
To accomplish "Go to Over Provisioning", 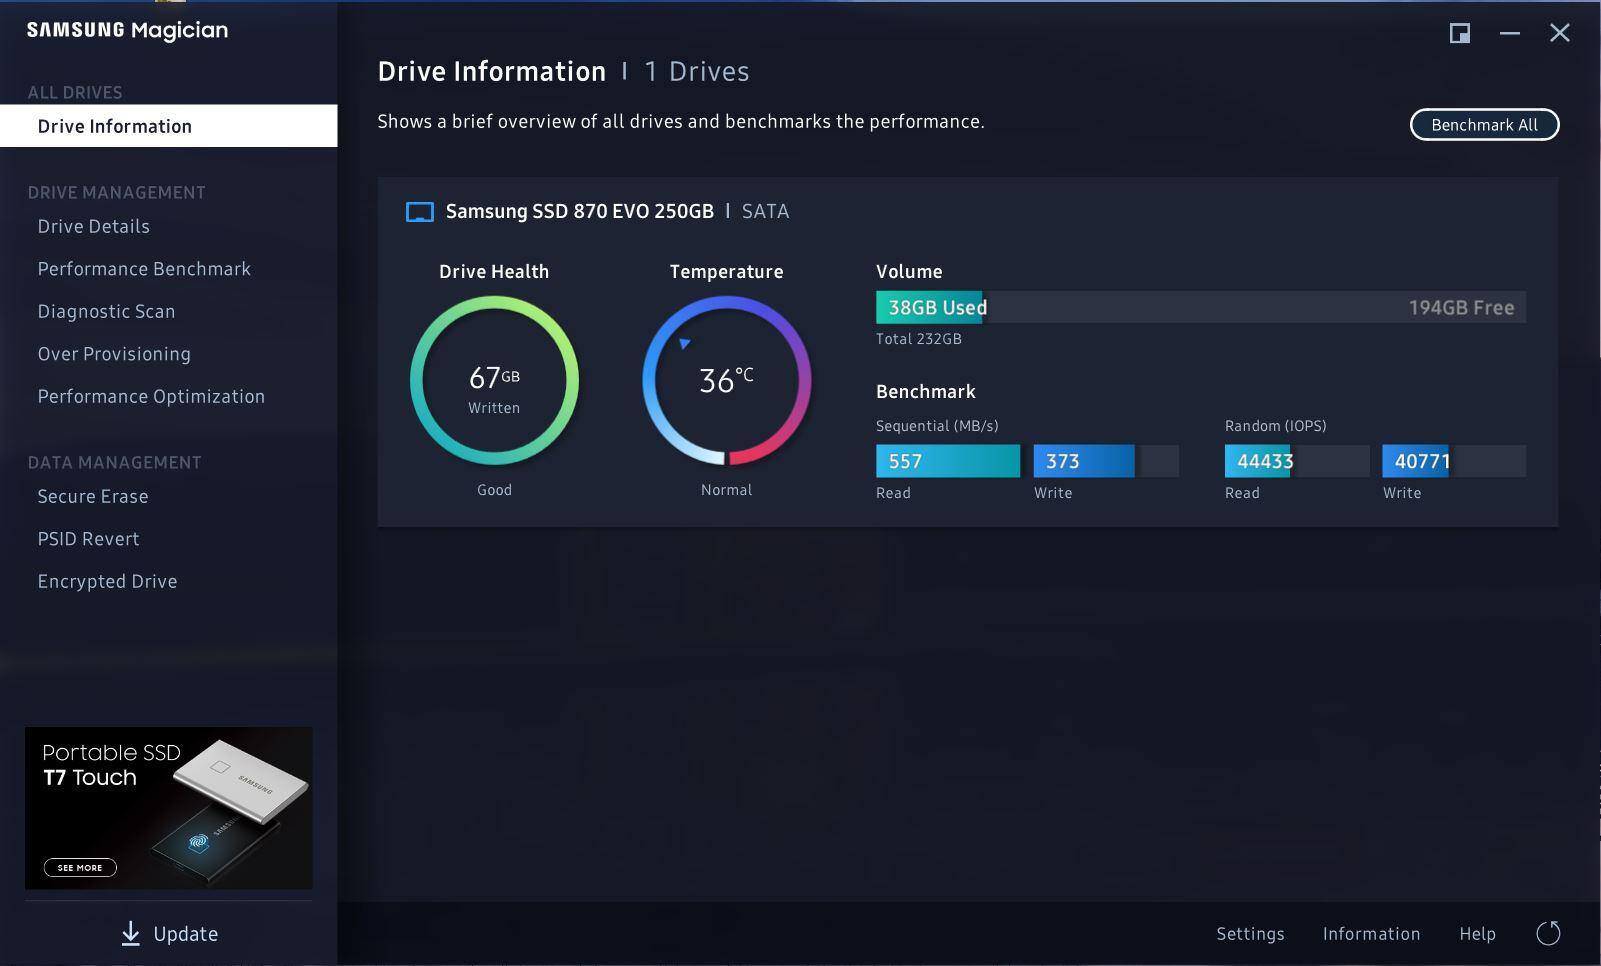I will pyautogui.click(x=114, y=354).
